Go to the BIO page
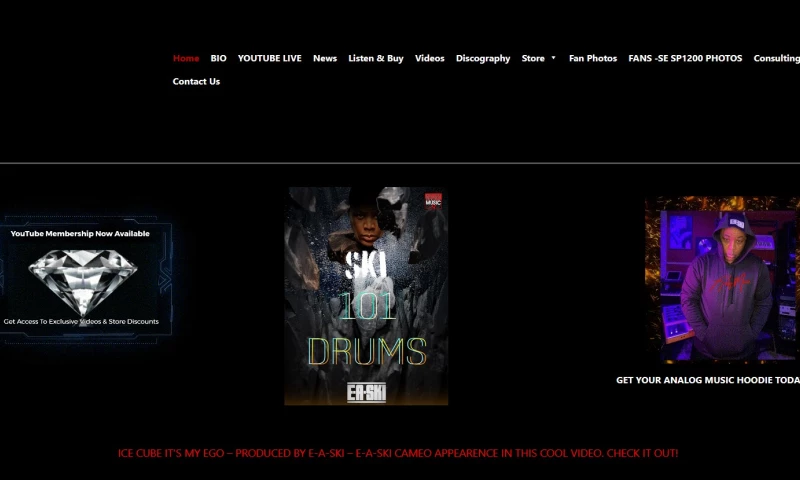This screenshot has height=480, width=800. pyautogui.click(x=218, y=58)
